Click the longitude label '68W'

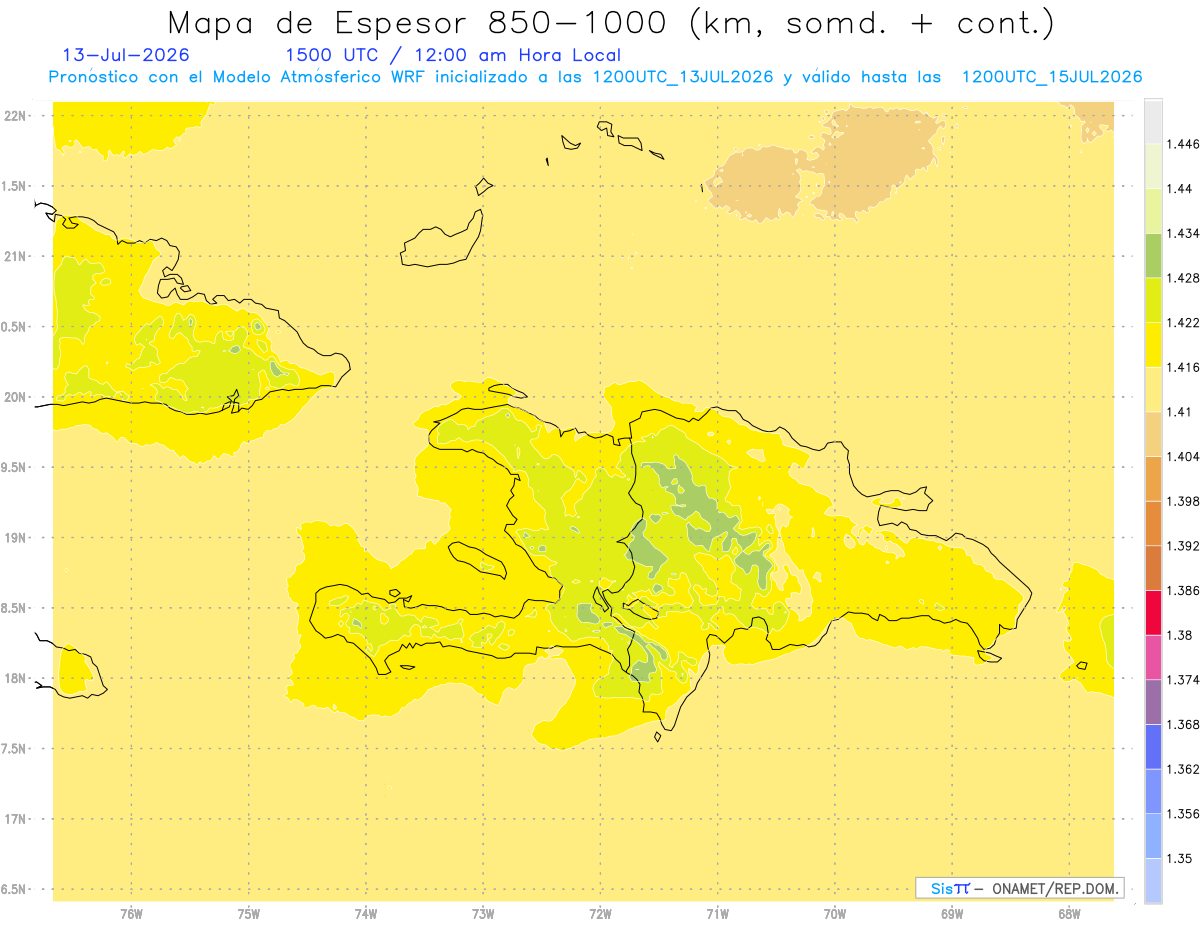(1069, 914)
